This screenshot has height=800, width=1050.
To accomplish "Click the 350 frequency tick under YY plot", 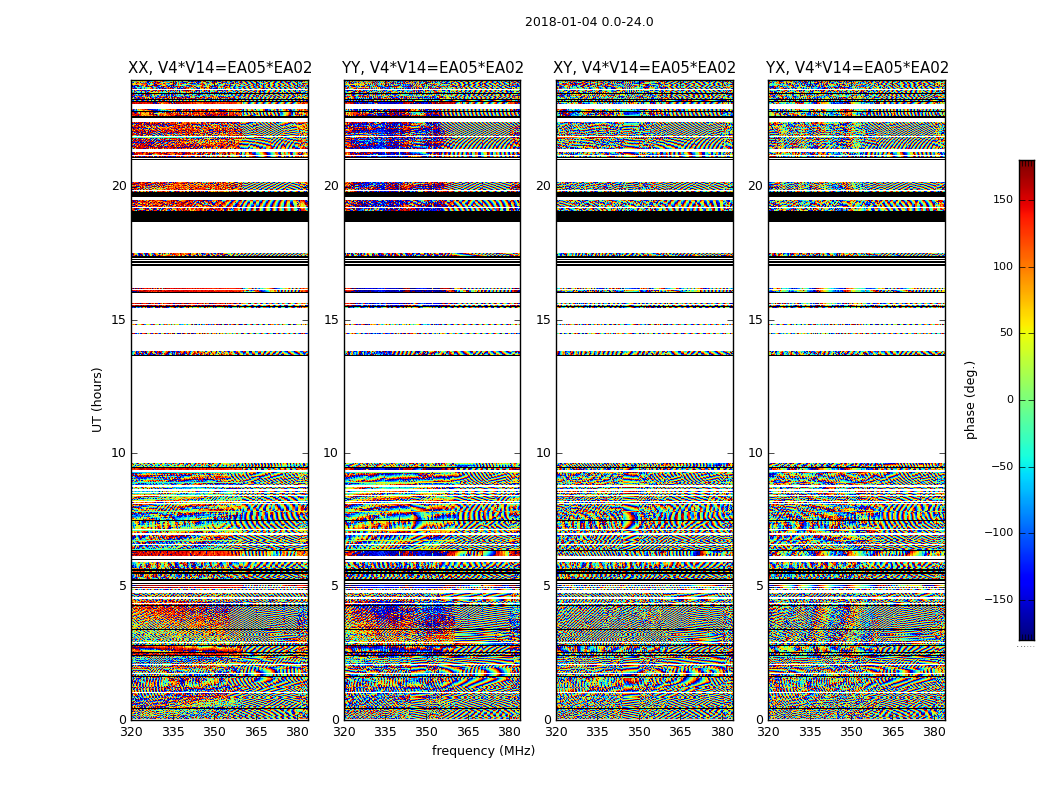I will (x=427, y=732).
